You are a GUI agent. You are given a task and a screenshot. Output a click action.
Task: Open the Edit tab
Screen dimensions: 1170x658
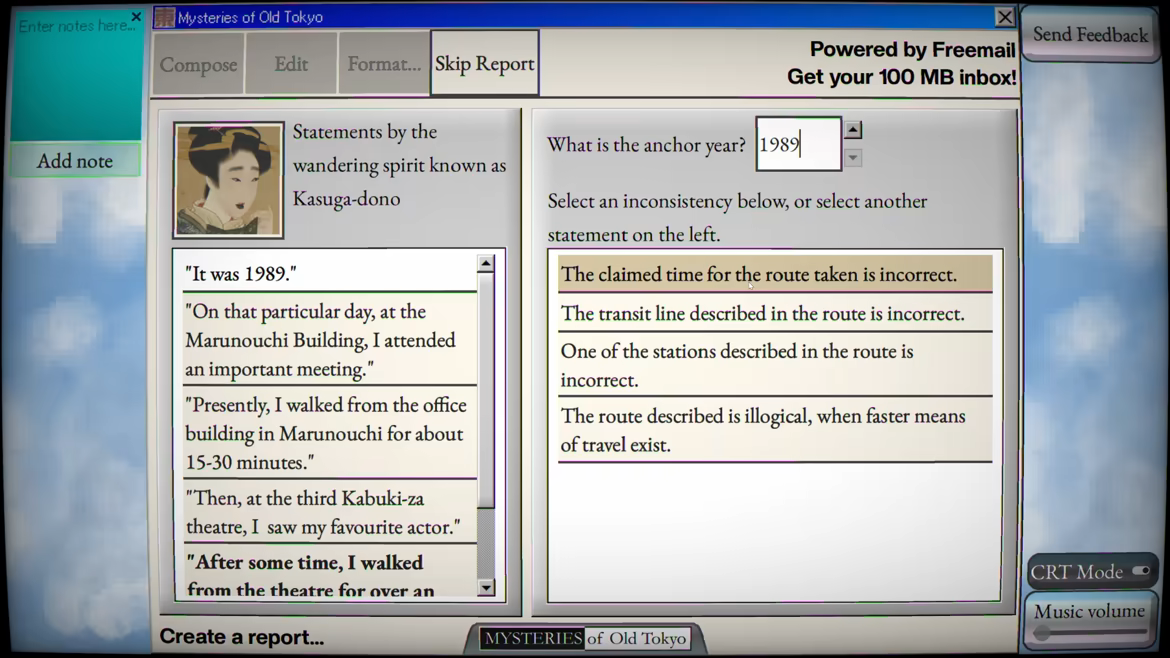click(x=291, y=64)
